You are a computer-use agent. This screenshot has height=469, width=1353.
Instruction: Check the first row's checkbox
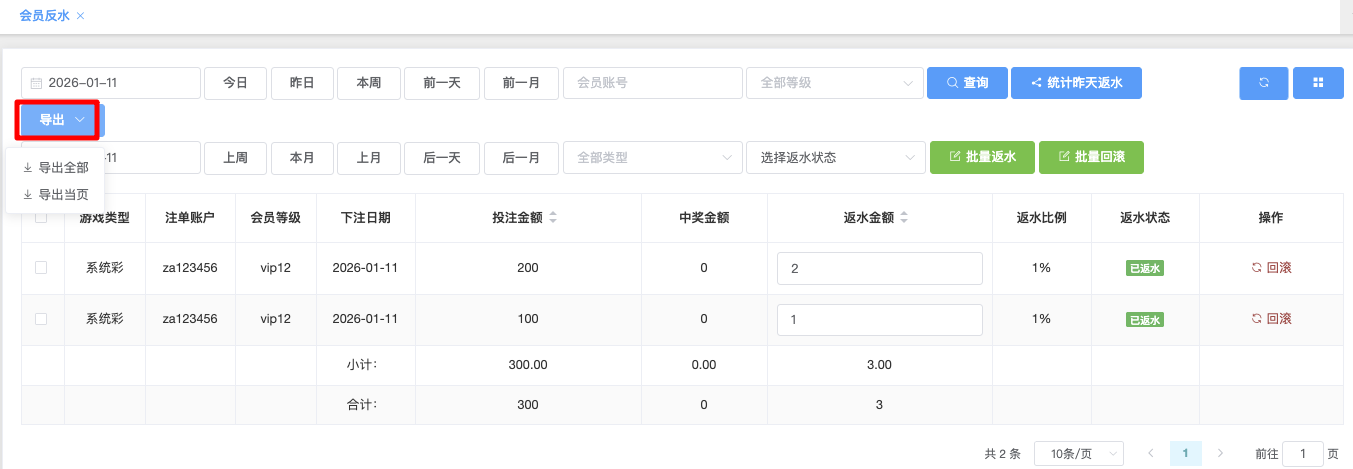pyautogui.click(x=41, y=268)
